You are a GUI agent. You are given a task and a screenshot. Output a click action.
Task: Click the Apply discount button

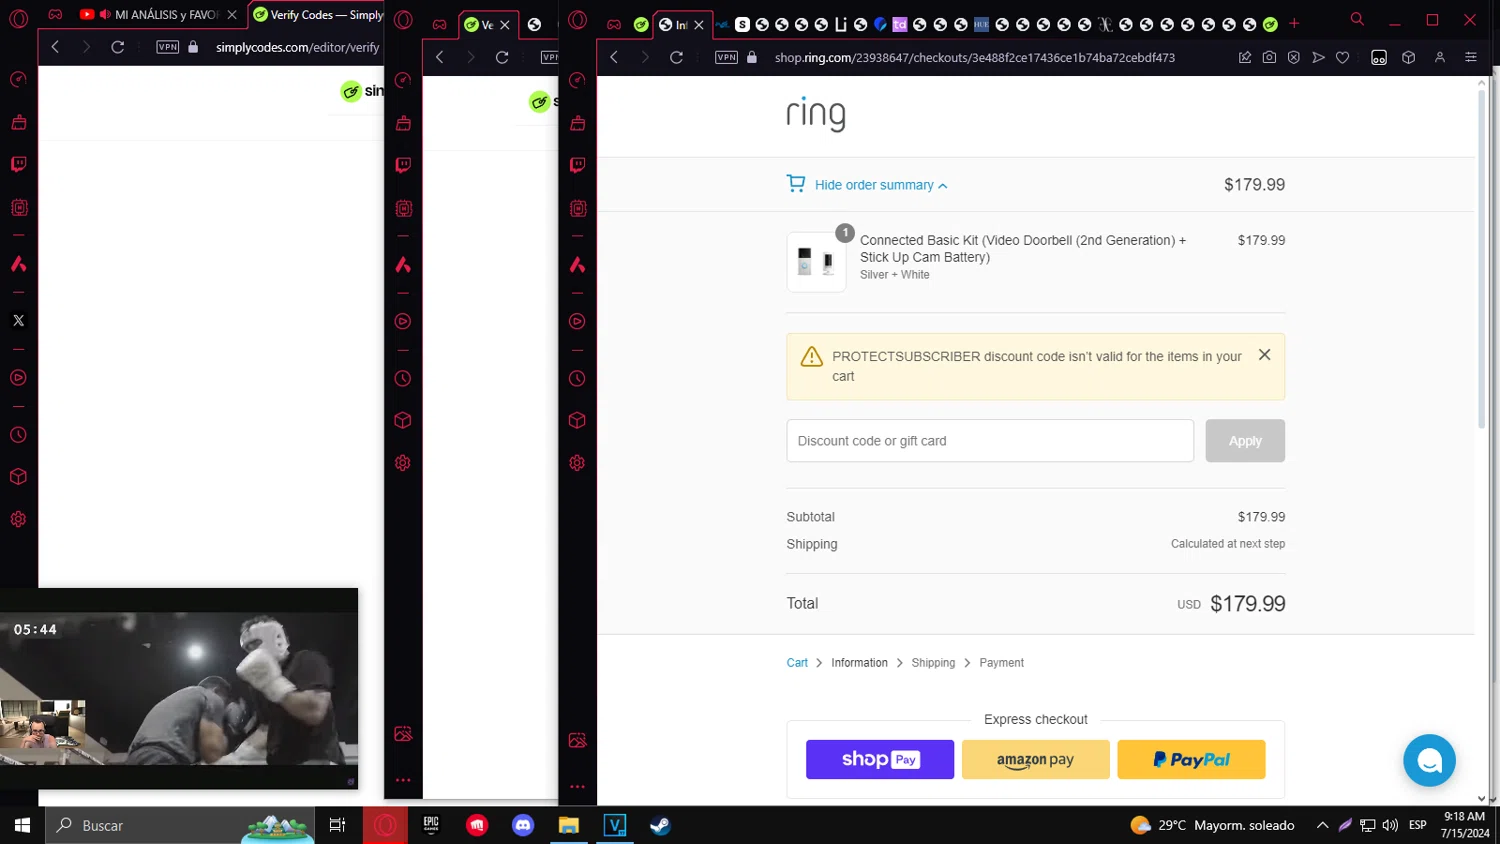[x=1245, y=441]
